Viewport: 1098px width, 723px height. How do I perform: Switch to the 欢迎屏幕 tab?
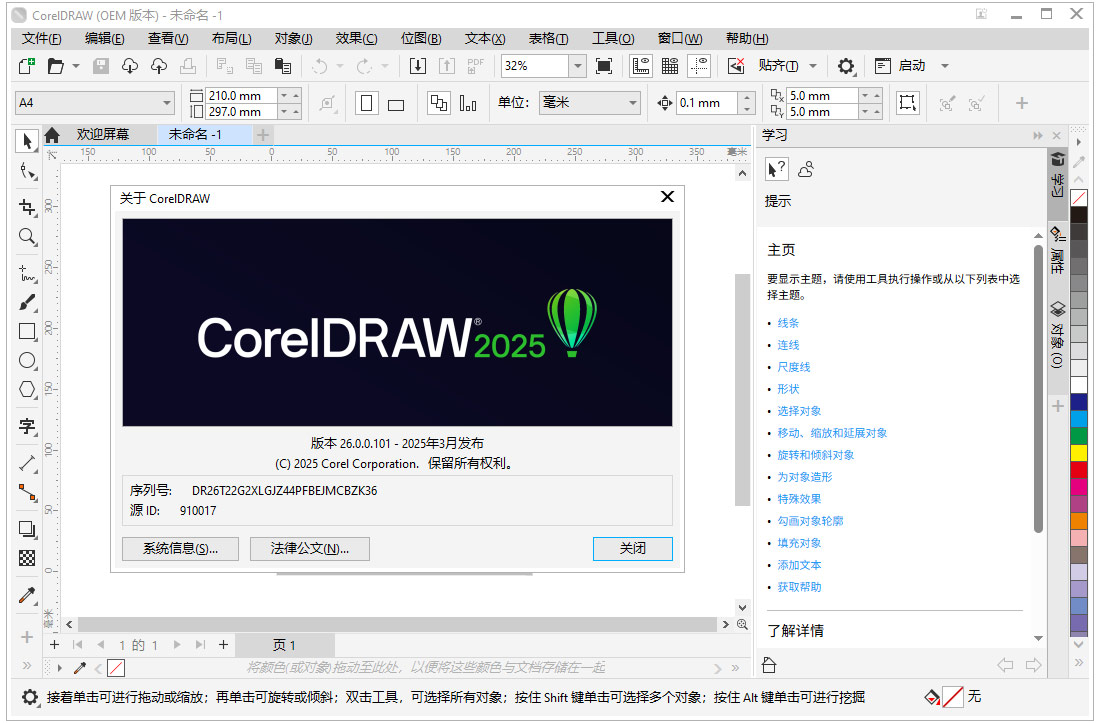[103, 134]
